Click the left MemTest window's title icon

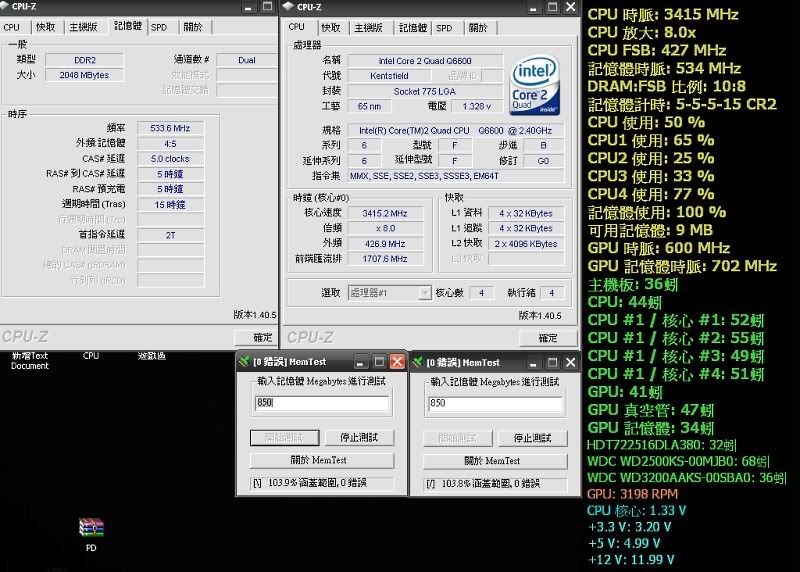(x=244, y=362)
